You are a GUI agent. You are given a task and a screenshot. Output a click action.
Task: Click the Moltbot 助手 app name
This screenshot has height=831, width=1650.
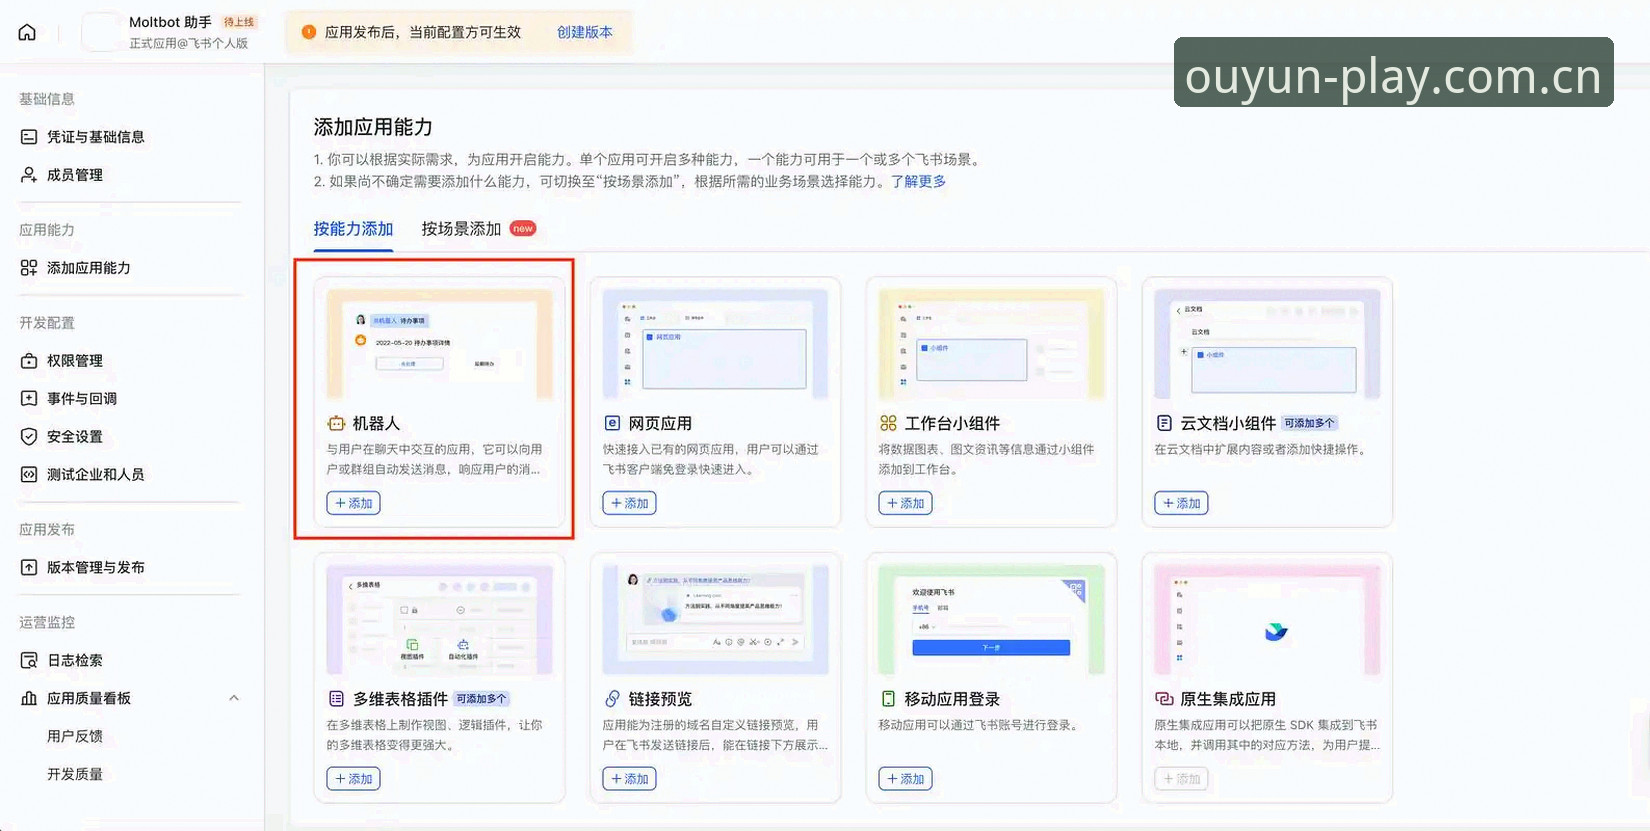[x=170, y=22]
